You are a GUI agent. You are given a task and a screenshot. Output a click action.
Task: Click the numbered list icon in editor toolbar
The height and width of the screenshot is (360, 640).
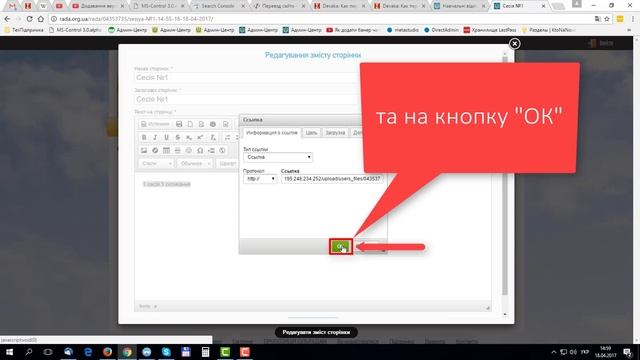click(227, 138)
